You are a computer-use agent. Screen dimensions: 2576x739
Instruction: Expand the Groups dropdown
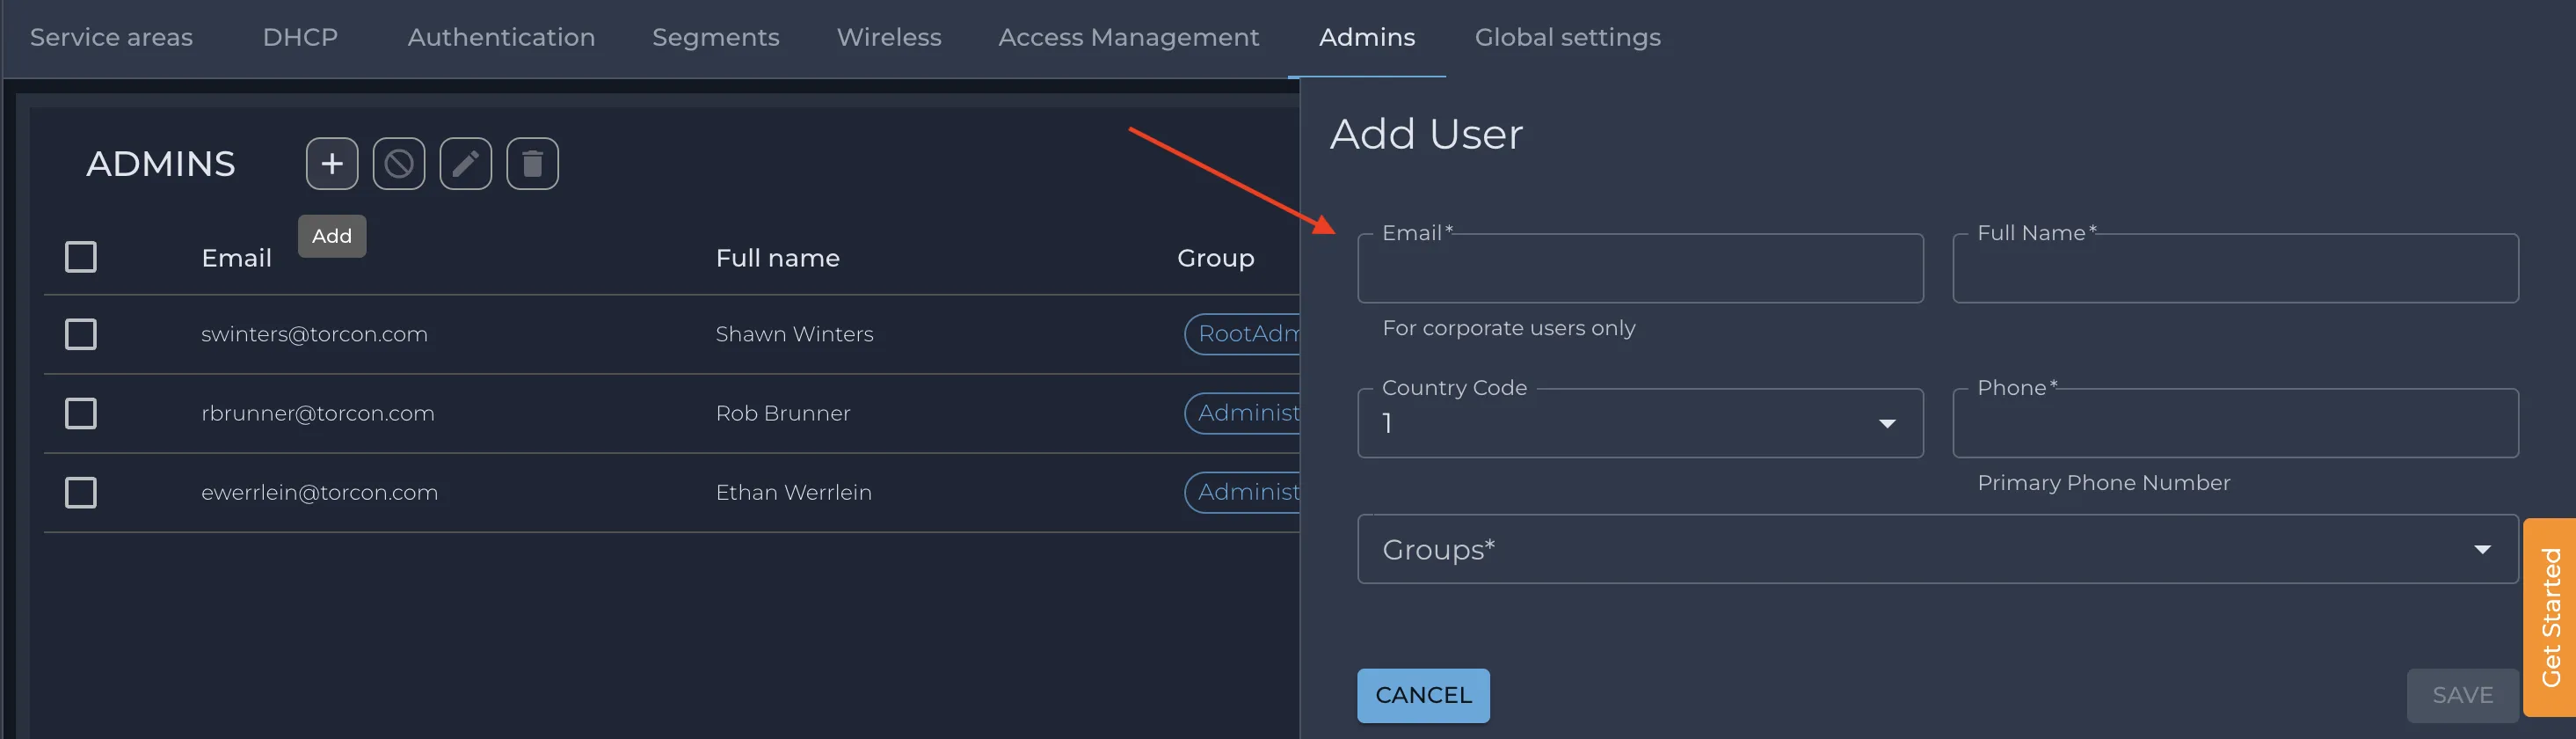[1938, 549]
